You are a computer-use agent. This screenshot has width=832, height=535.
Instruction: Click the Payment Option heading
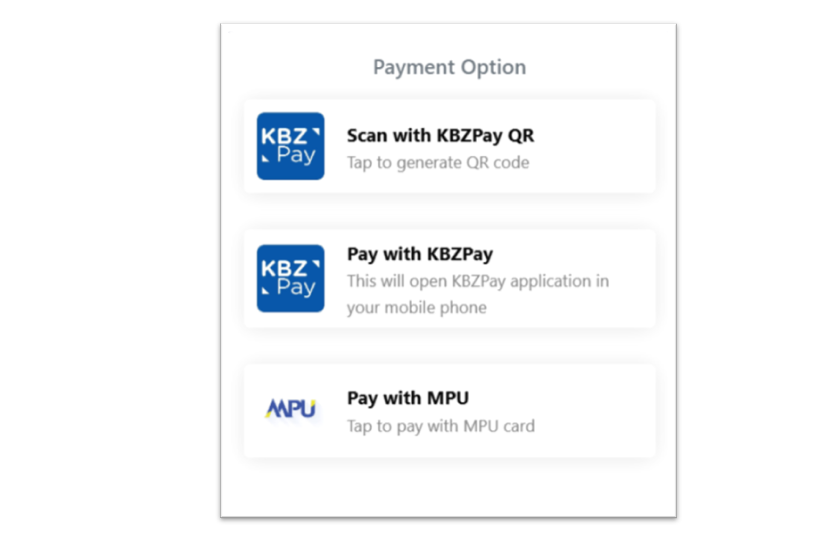pyautogui.click(x=449, y=67)
